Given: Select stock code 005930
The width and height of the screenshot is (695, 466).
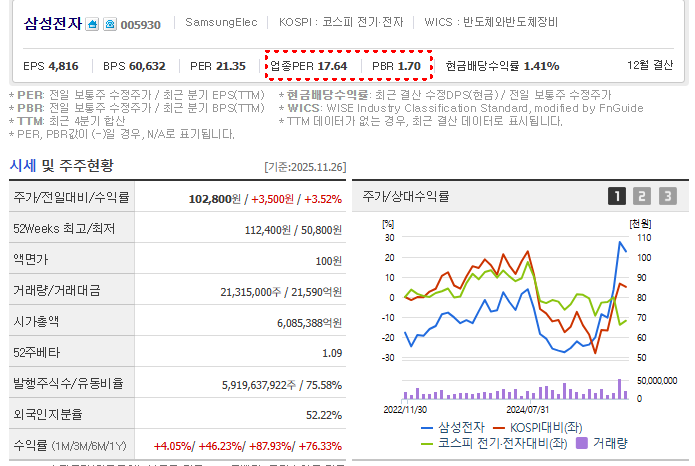Looking at the screenshot, I should 141,25.
